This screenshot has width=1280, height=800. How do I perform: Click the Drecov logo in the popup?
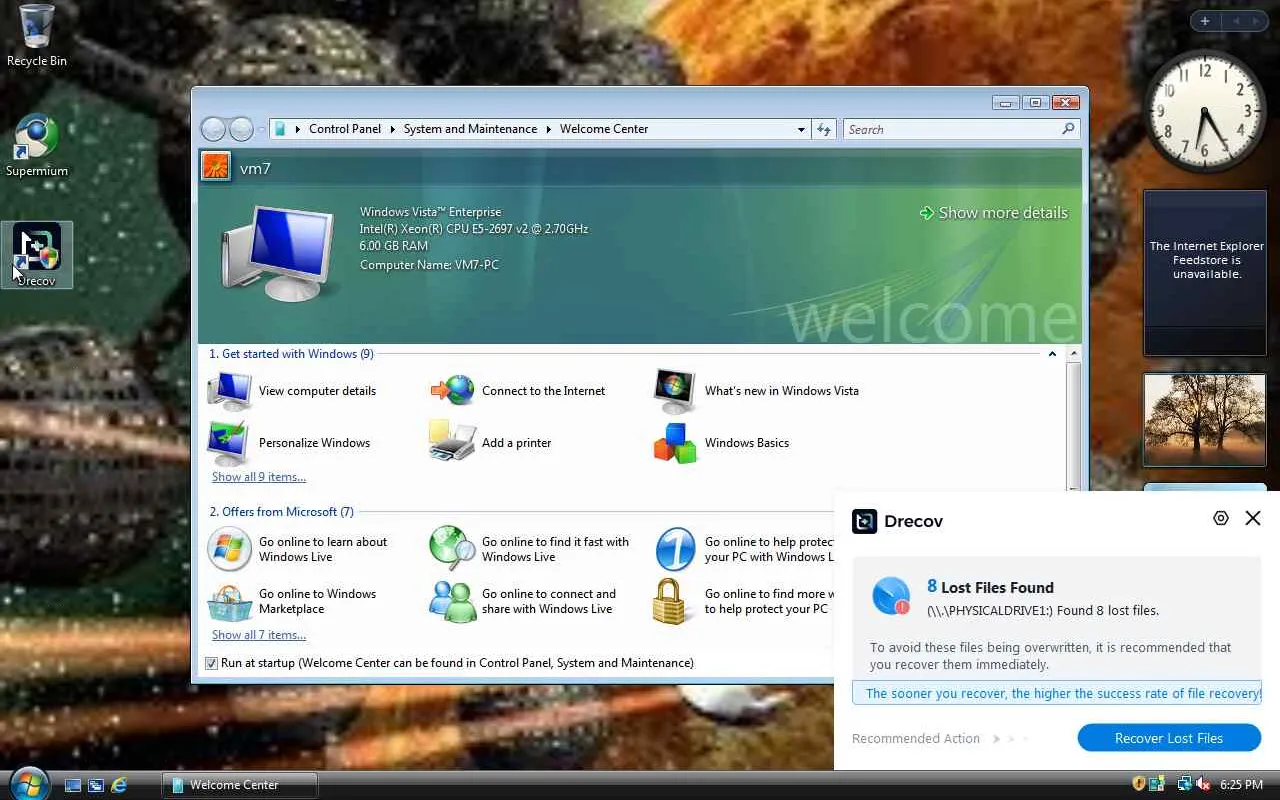pos(864,521)
